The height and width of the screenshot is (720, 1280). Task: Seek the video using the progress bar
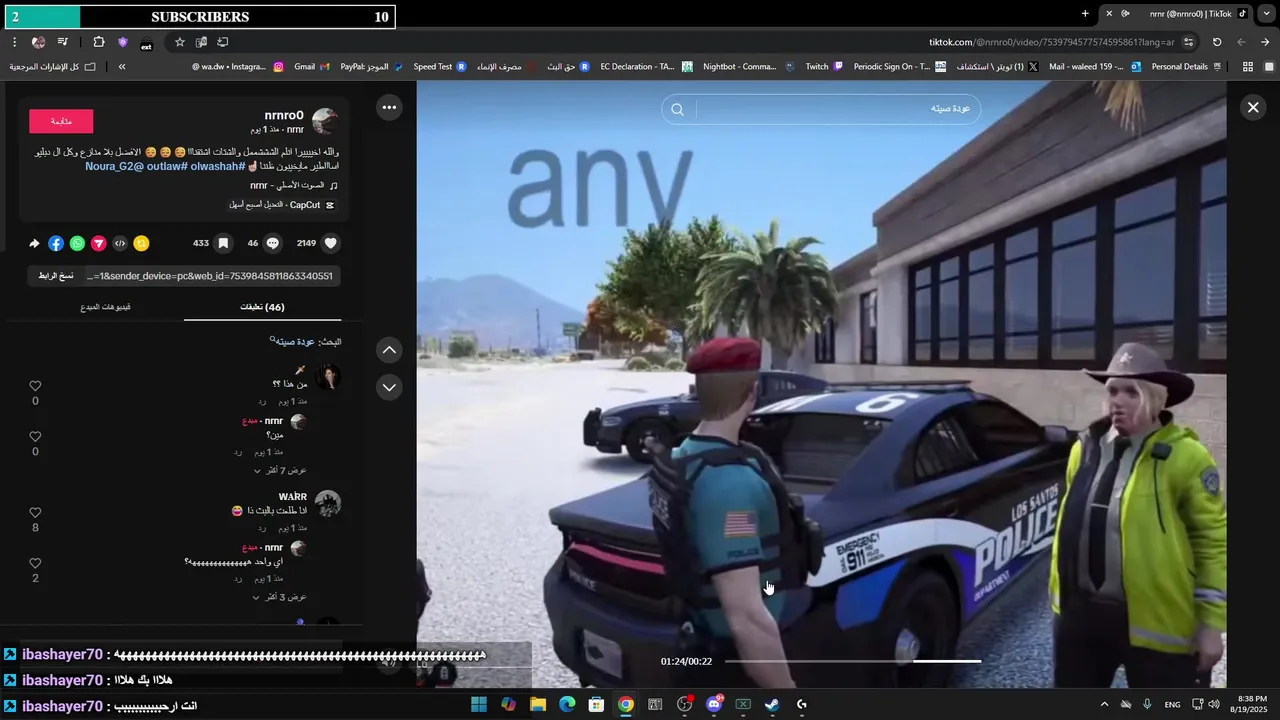coord(853,661)
